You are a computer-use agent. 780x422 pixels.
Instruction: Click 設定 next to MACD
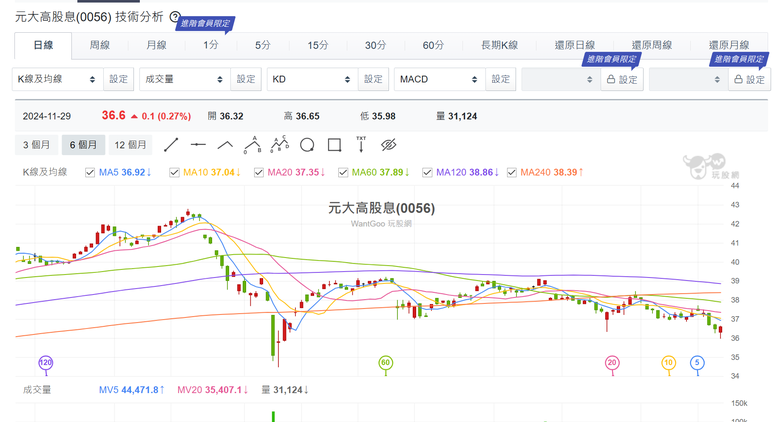point(501,79)
